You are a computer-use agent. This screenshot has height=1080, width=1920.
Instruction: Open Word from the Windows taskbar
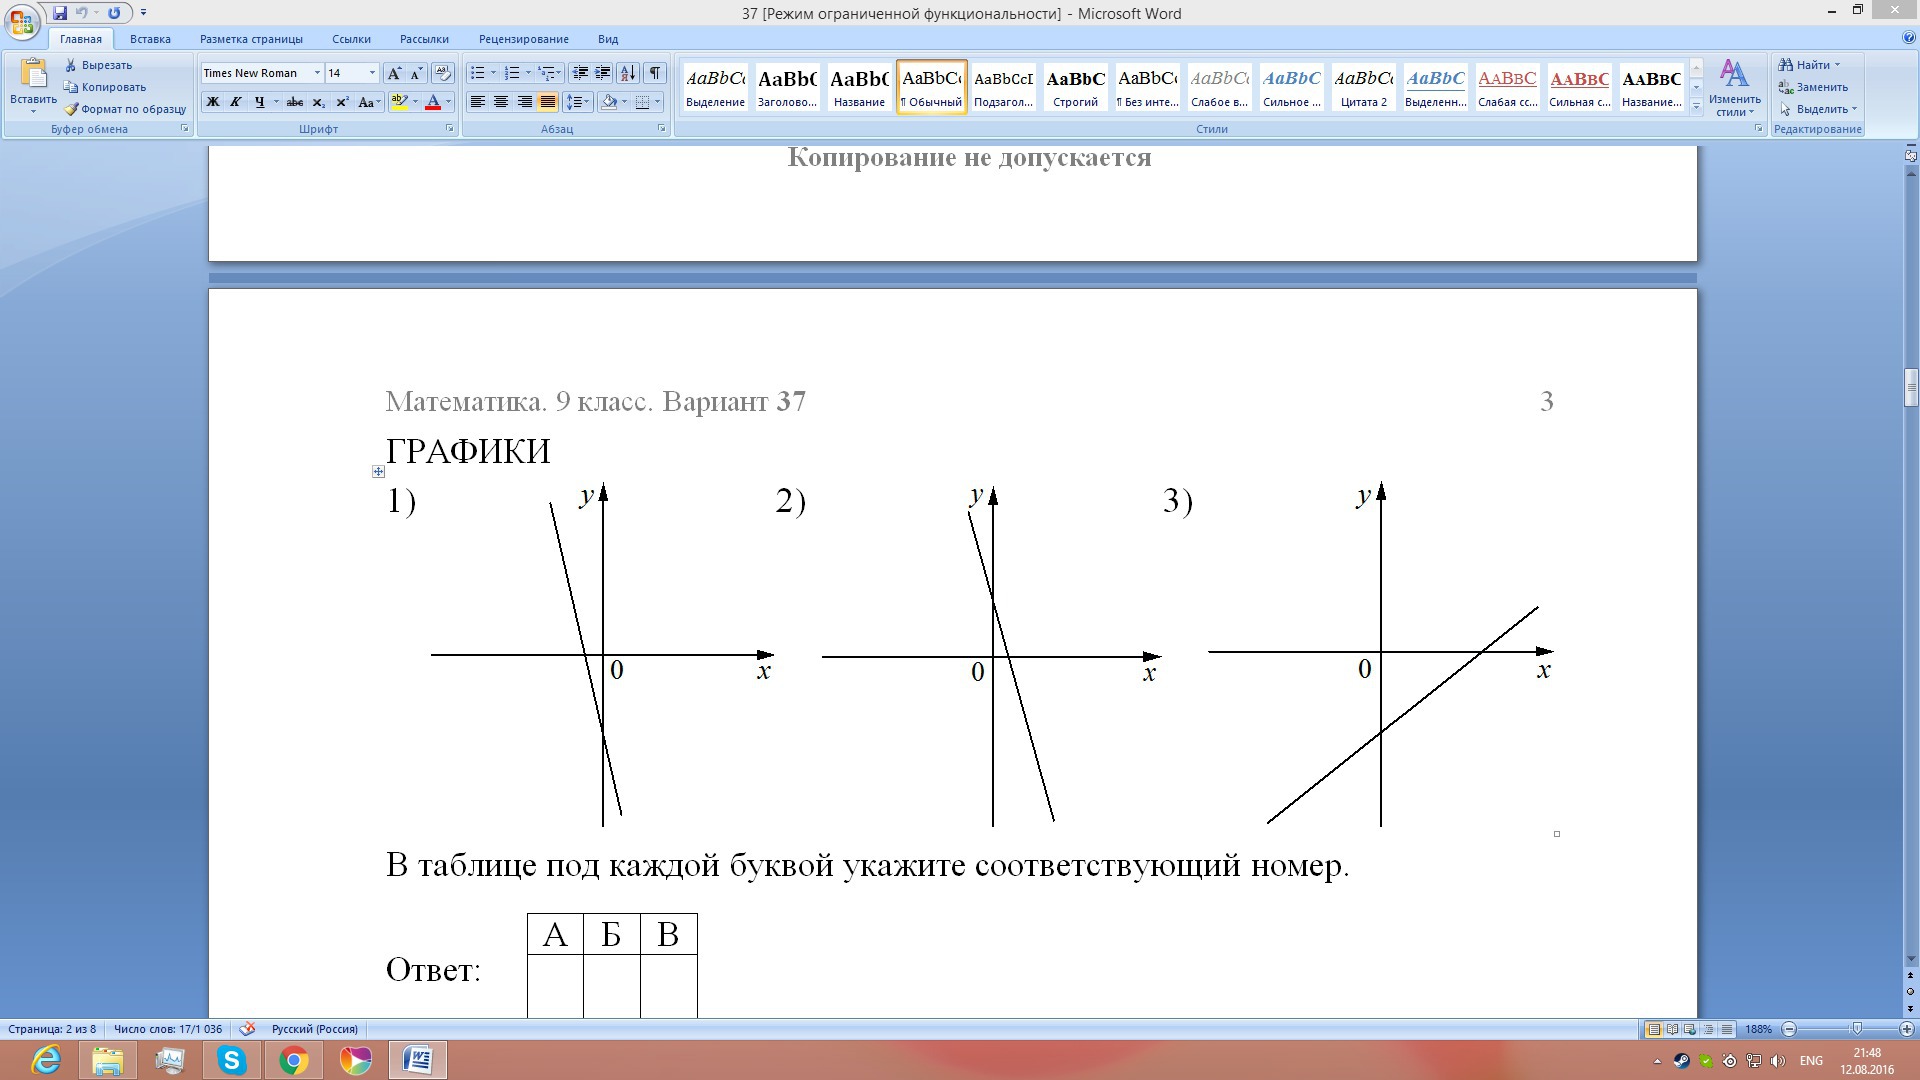417,1059
